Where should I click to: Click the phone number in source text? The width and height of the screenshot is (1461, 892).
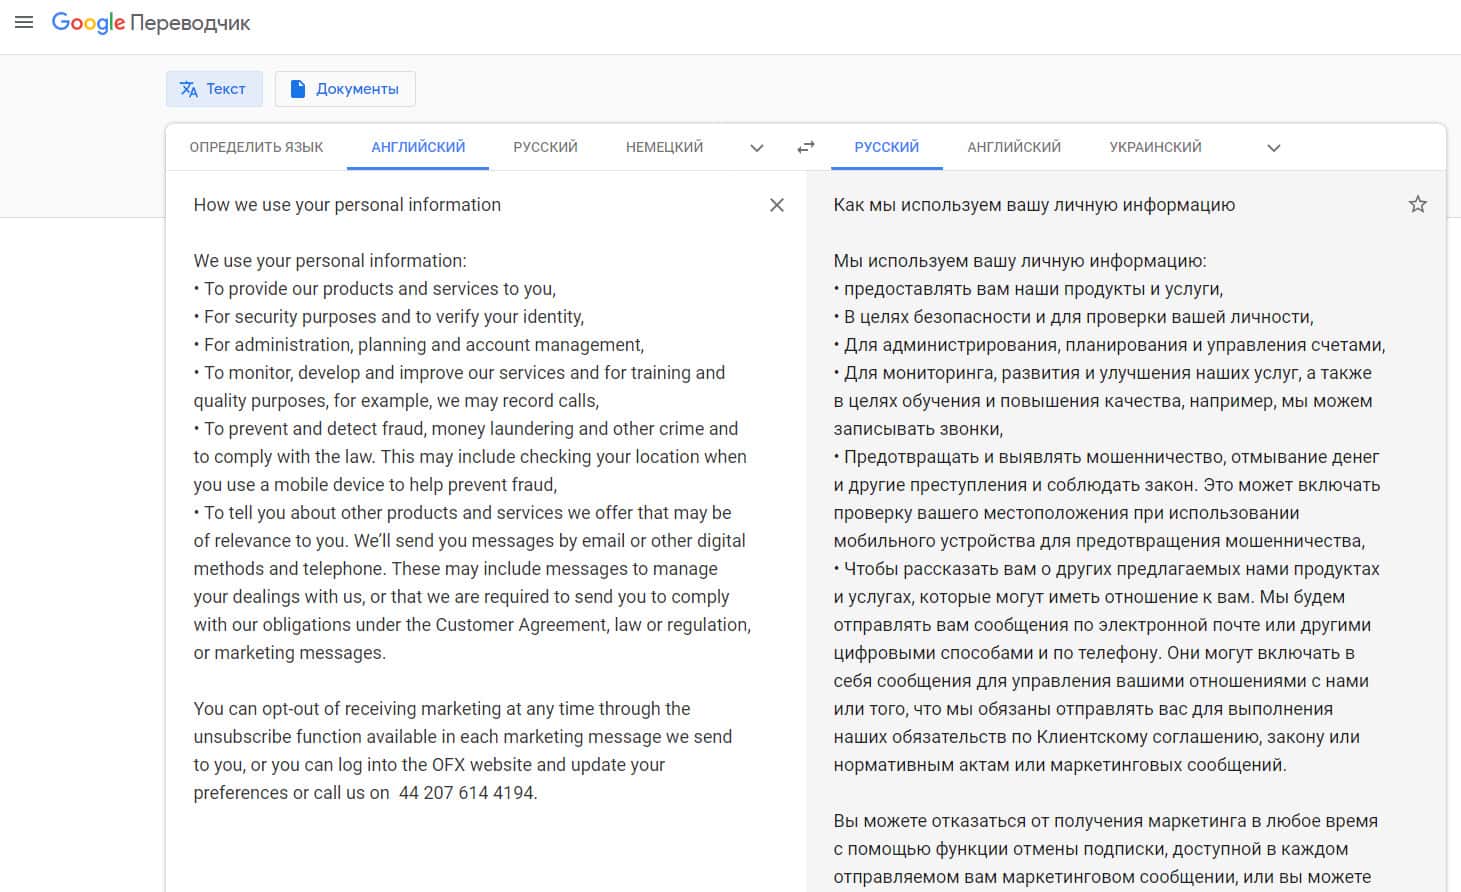(x=466, y=793)
